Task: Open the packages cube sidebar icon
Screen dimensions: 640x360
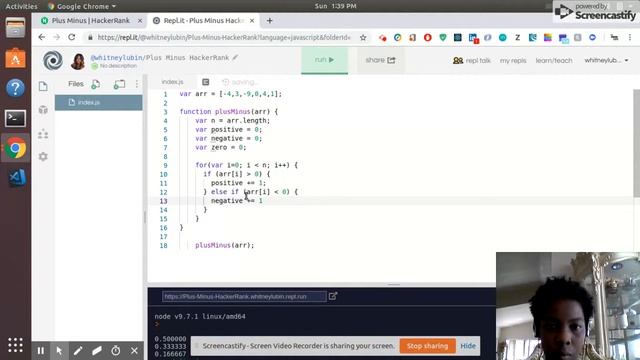Action: tap(43, 110)
